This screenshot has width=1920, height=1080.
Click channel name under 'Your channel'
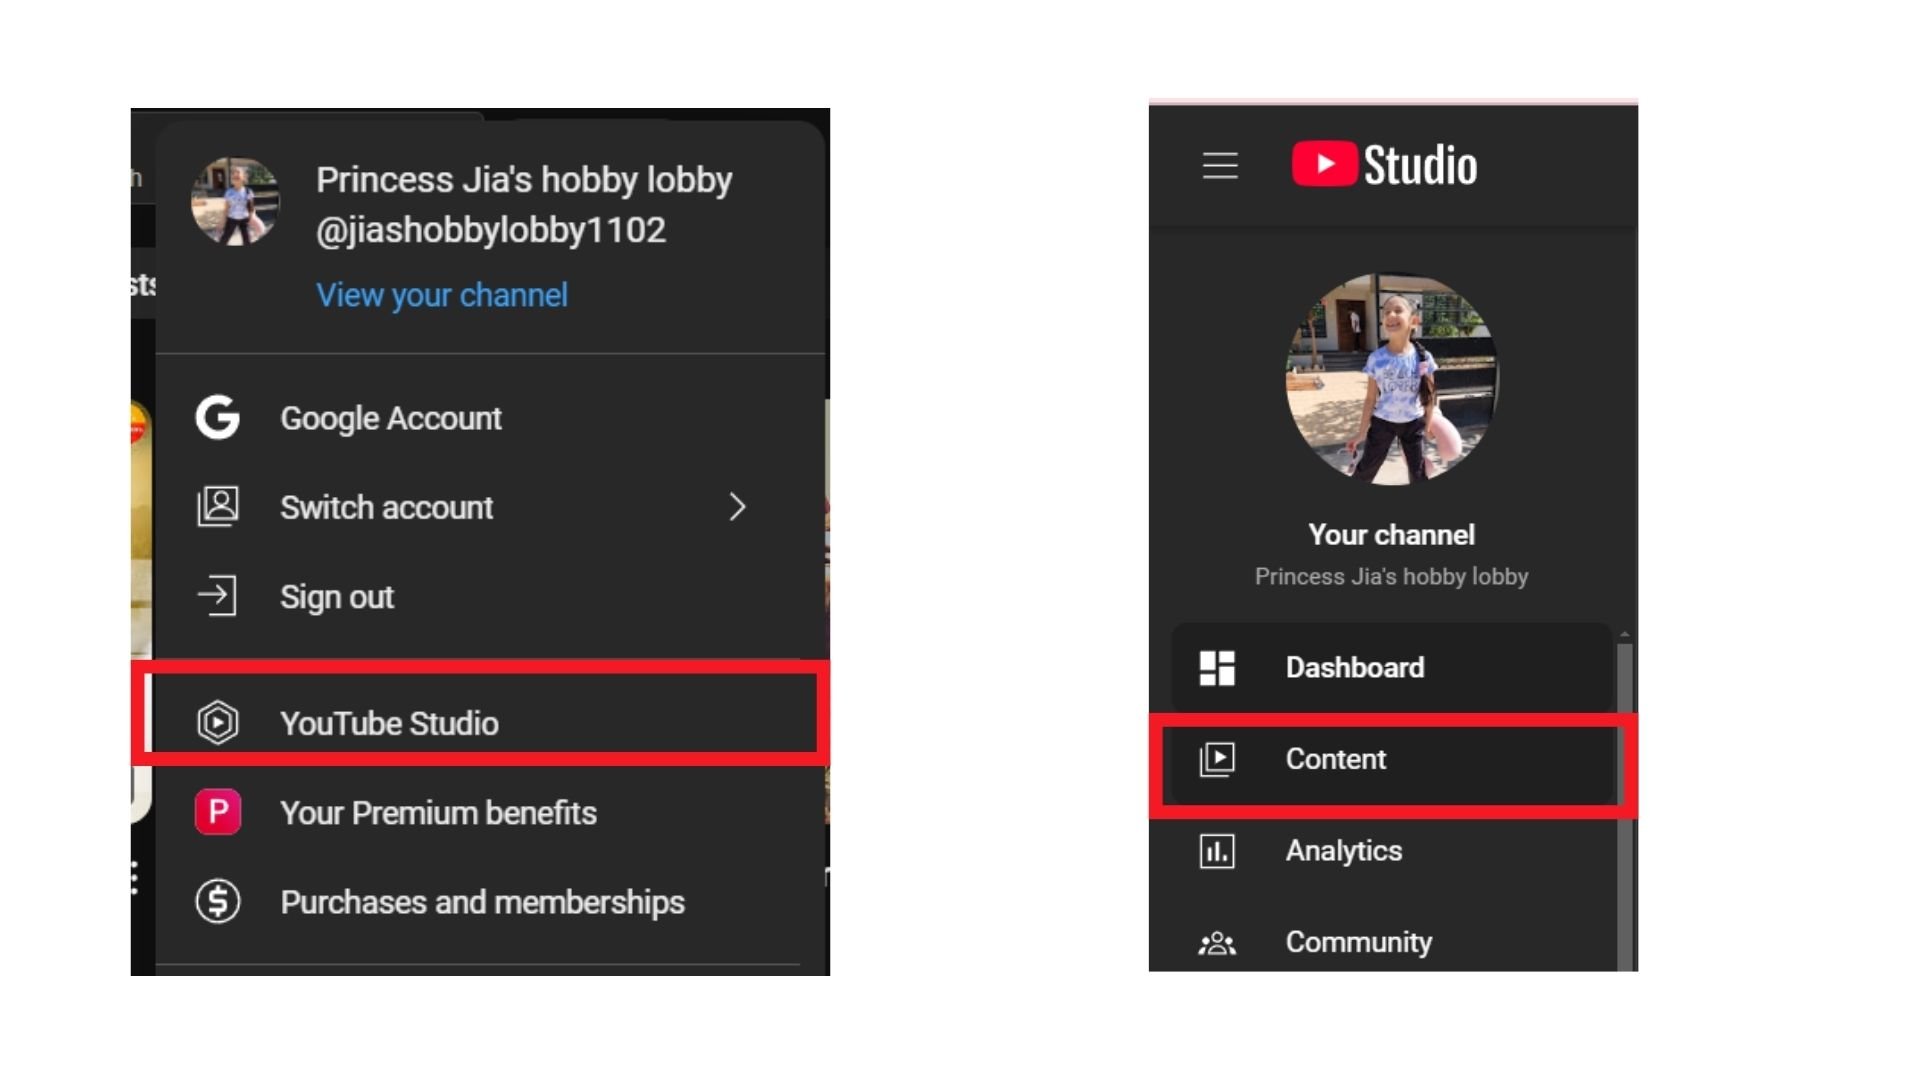pos(1392,576)
